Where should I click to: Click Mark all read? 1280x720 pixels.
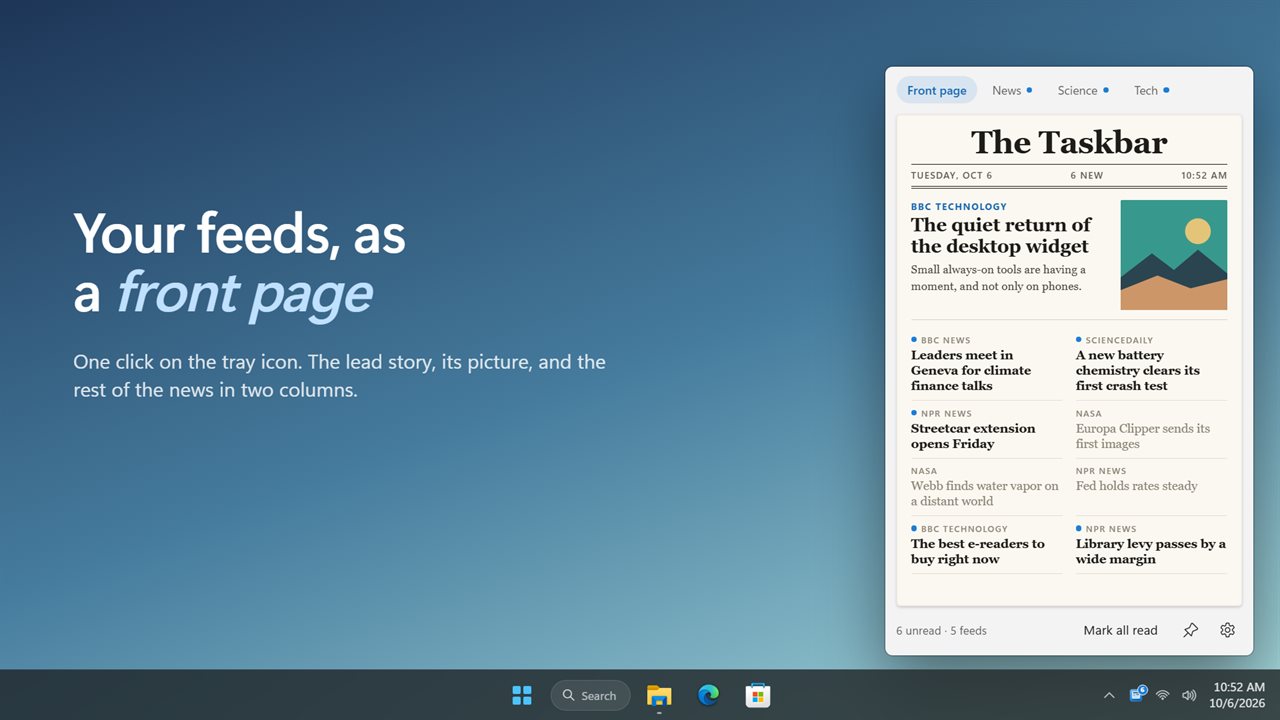tap(1120, 630)
